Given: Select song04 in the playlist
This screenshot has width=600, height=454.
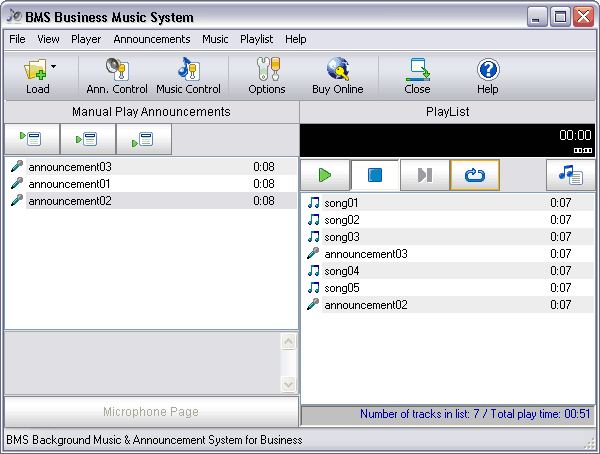Looking at the screenshot, I should 448,271.
